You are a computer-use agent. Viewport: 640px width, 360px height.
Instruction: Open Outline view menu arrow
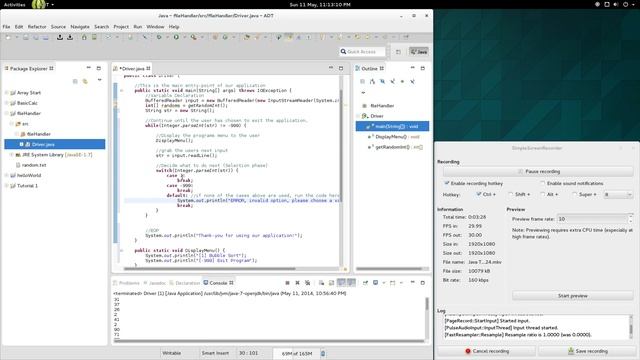tap(363, 93)
